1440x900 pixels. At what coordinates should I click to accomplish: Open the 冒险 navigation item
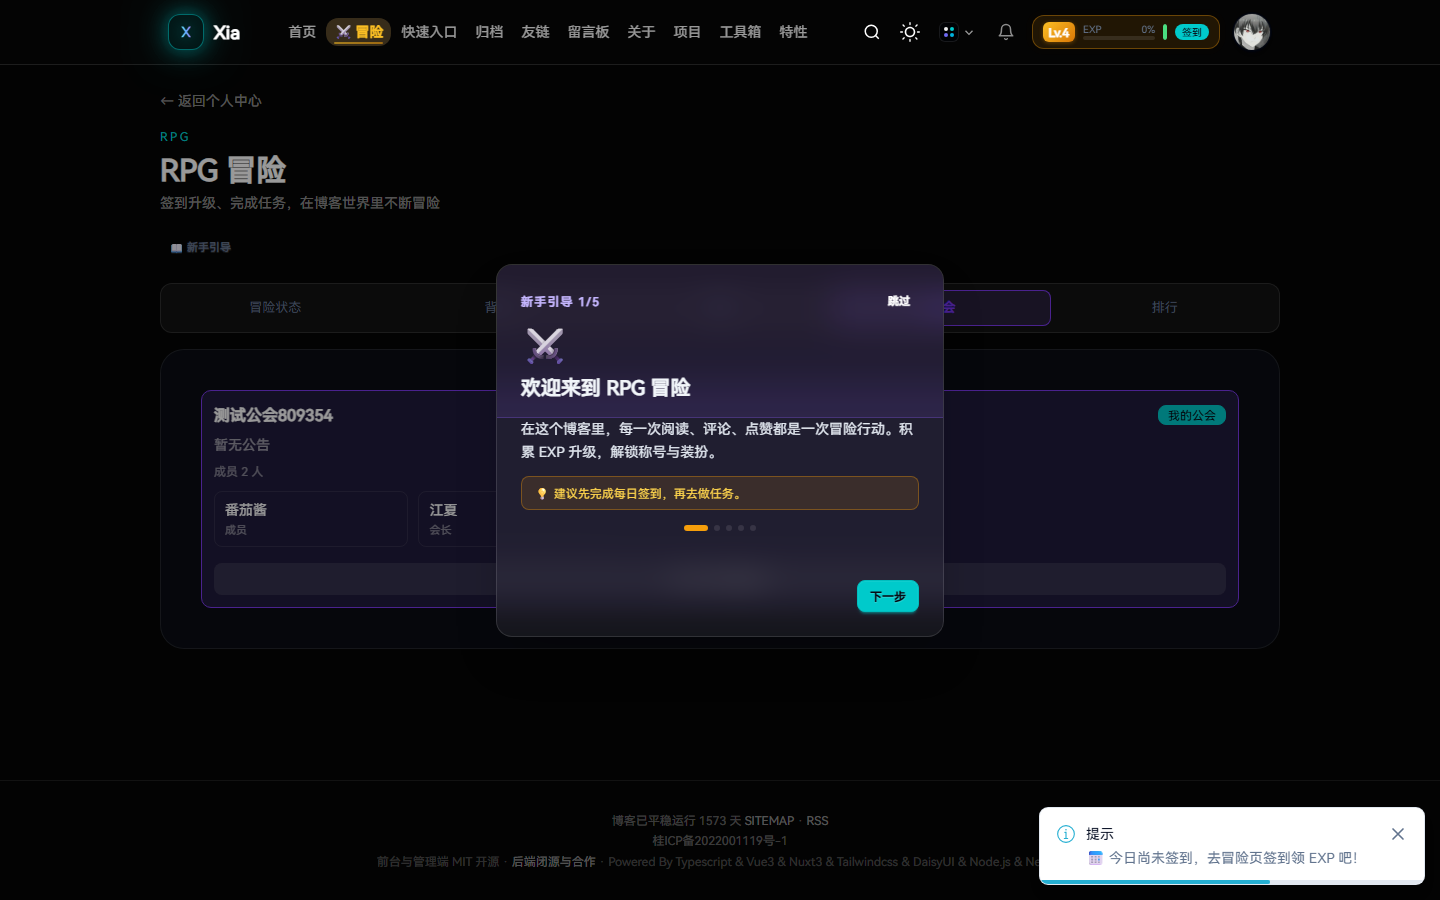(358, 32)
